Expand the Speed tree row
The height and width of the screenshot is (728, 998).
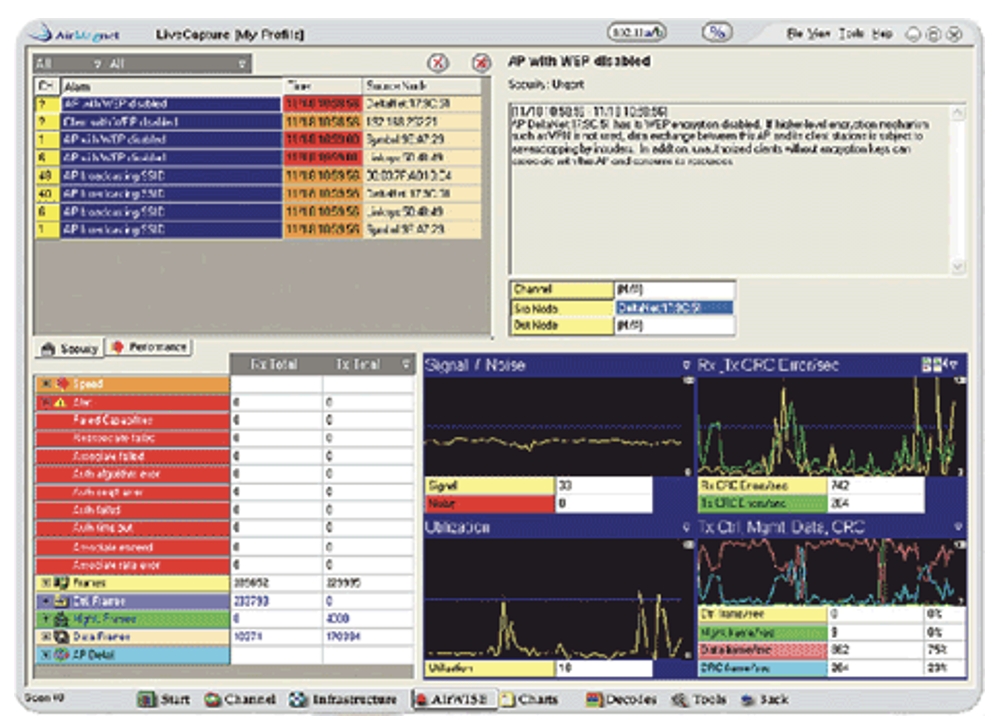tap(46, 384)
